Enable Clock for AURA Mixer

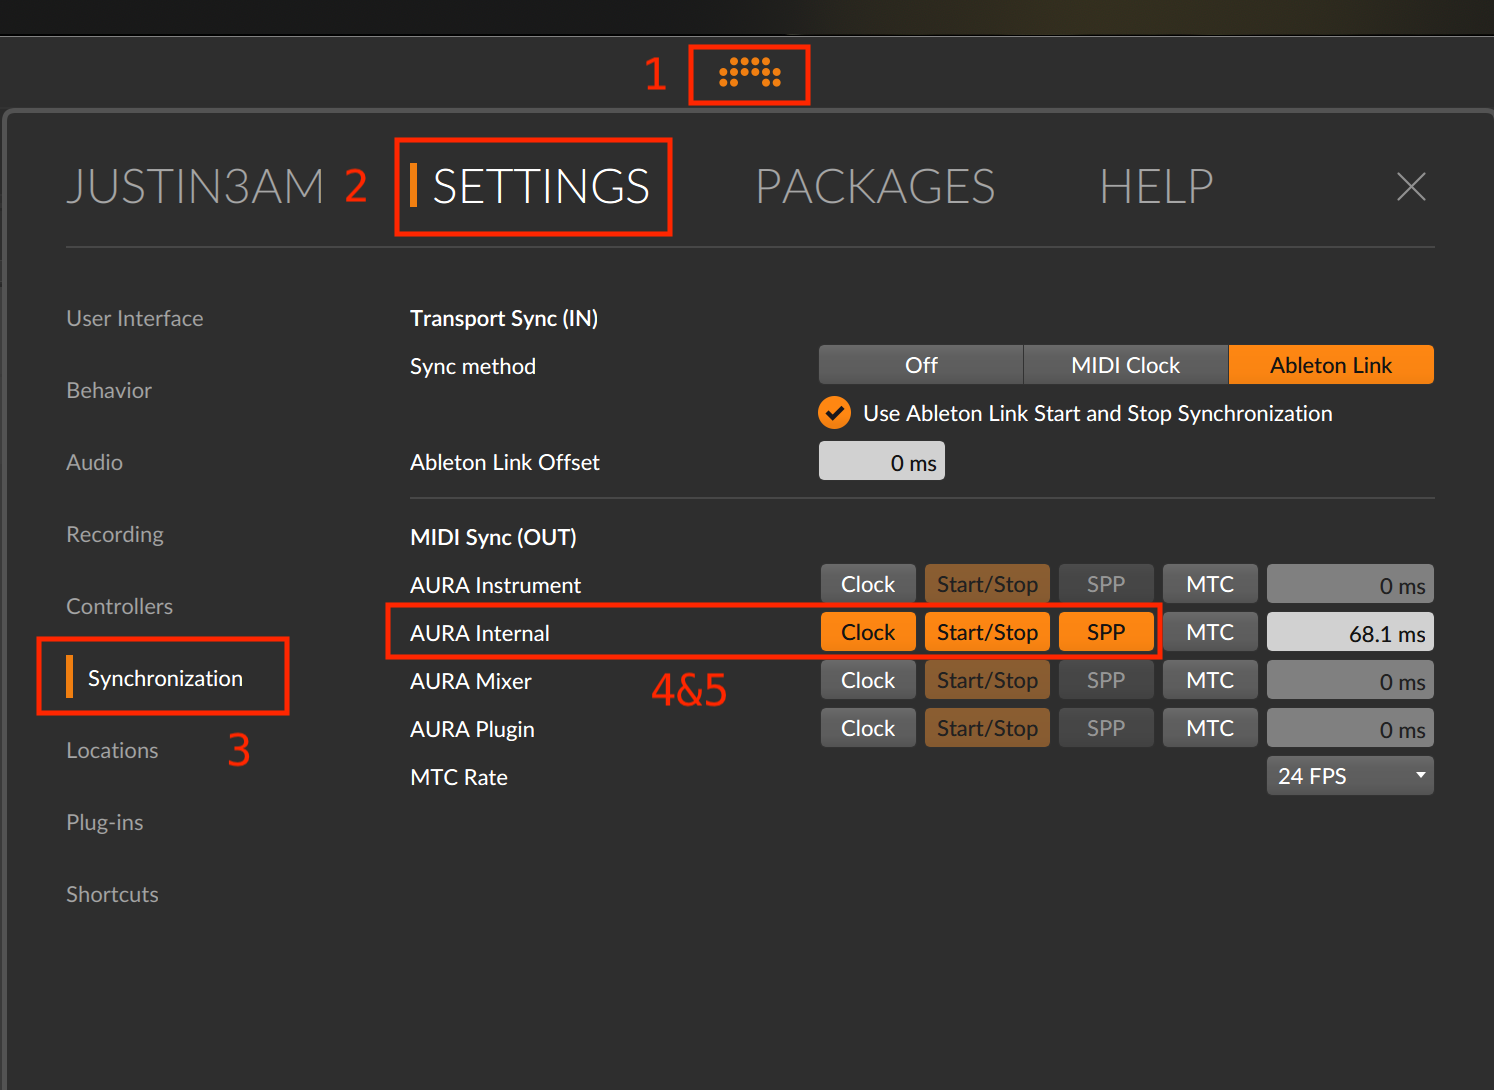pos(868,680)
